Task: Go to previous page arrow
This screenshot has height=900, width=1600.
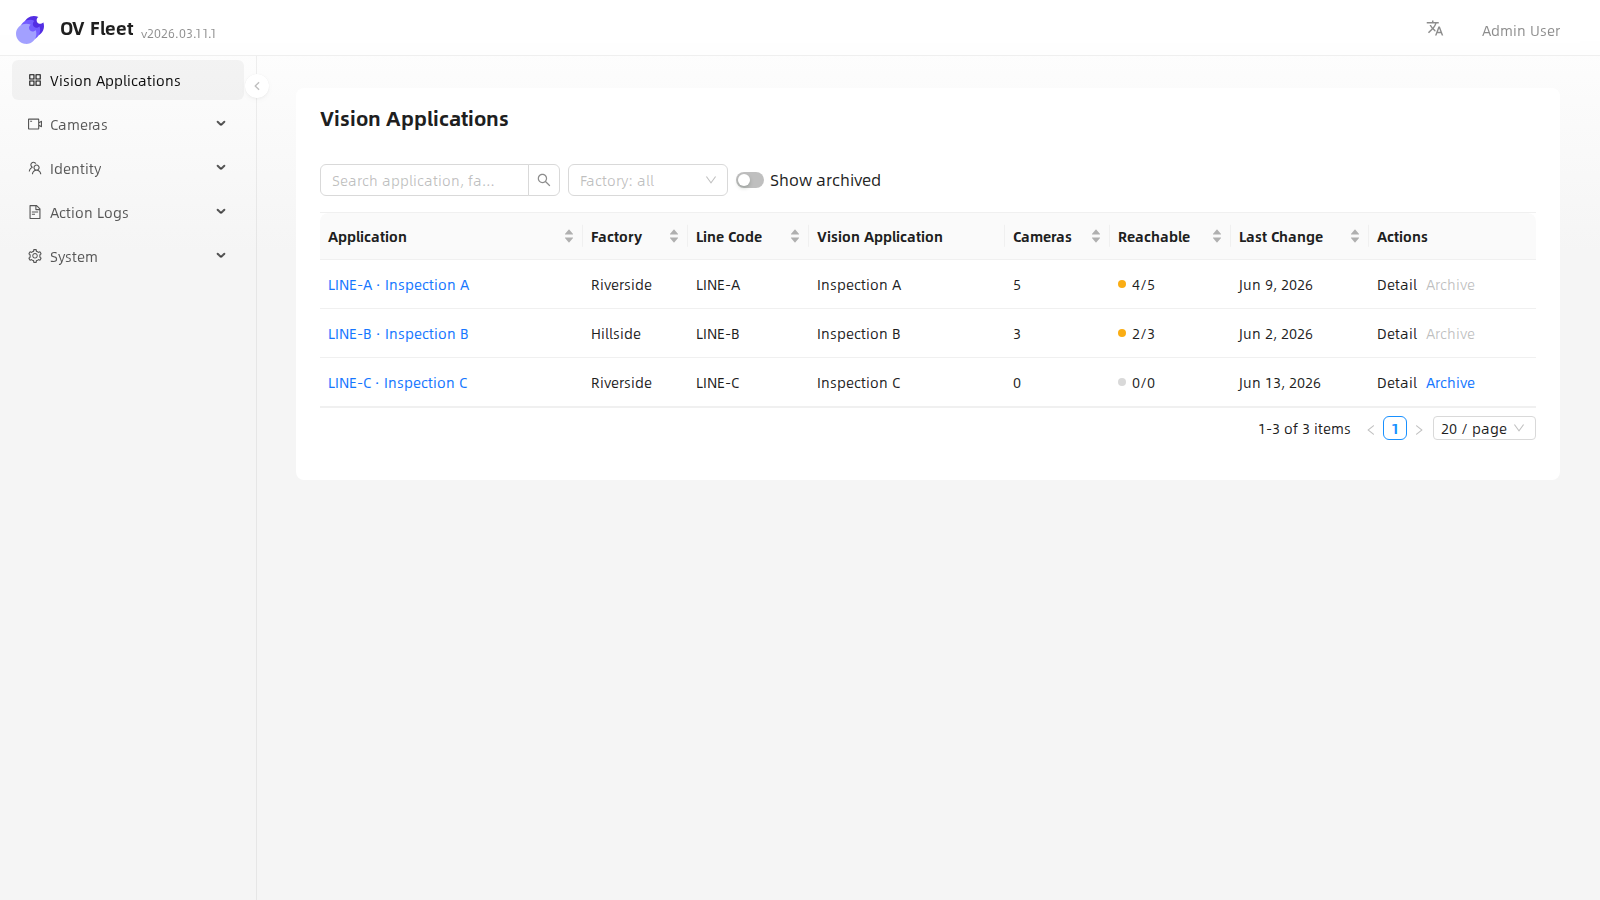Action: [x=1371, y=429]
